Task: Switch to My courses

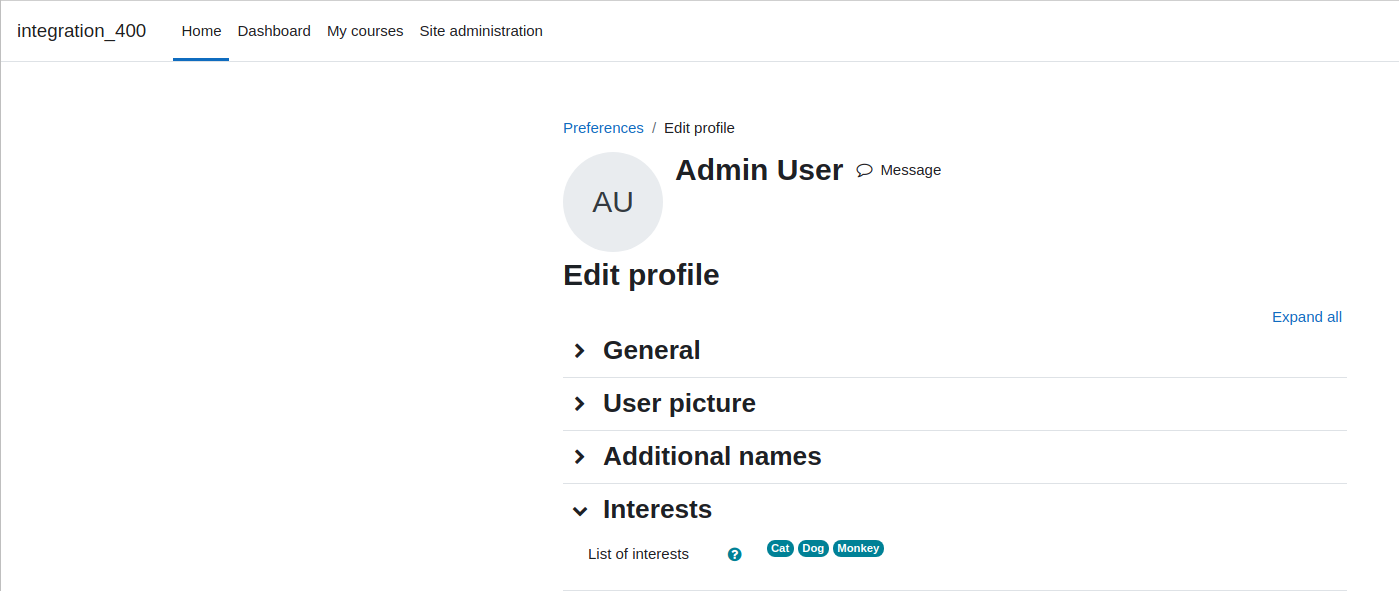Action: pos(365,31)
